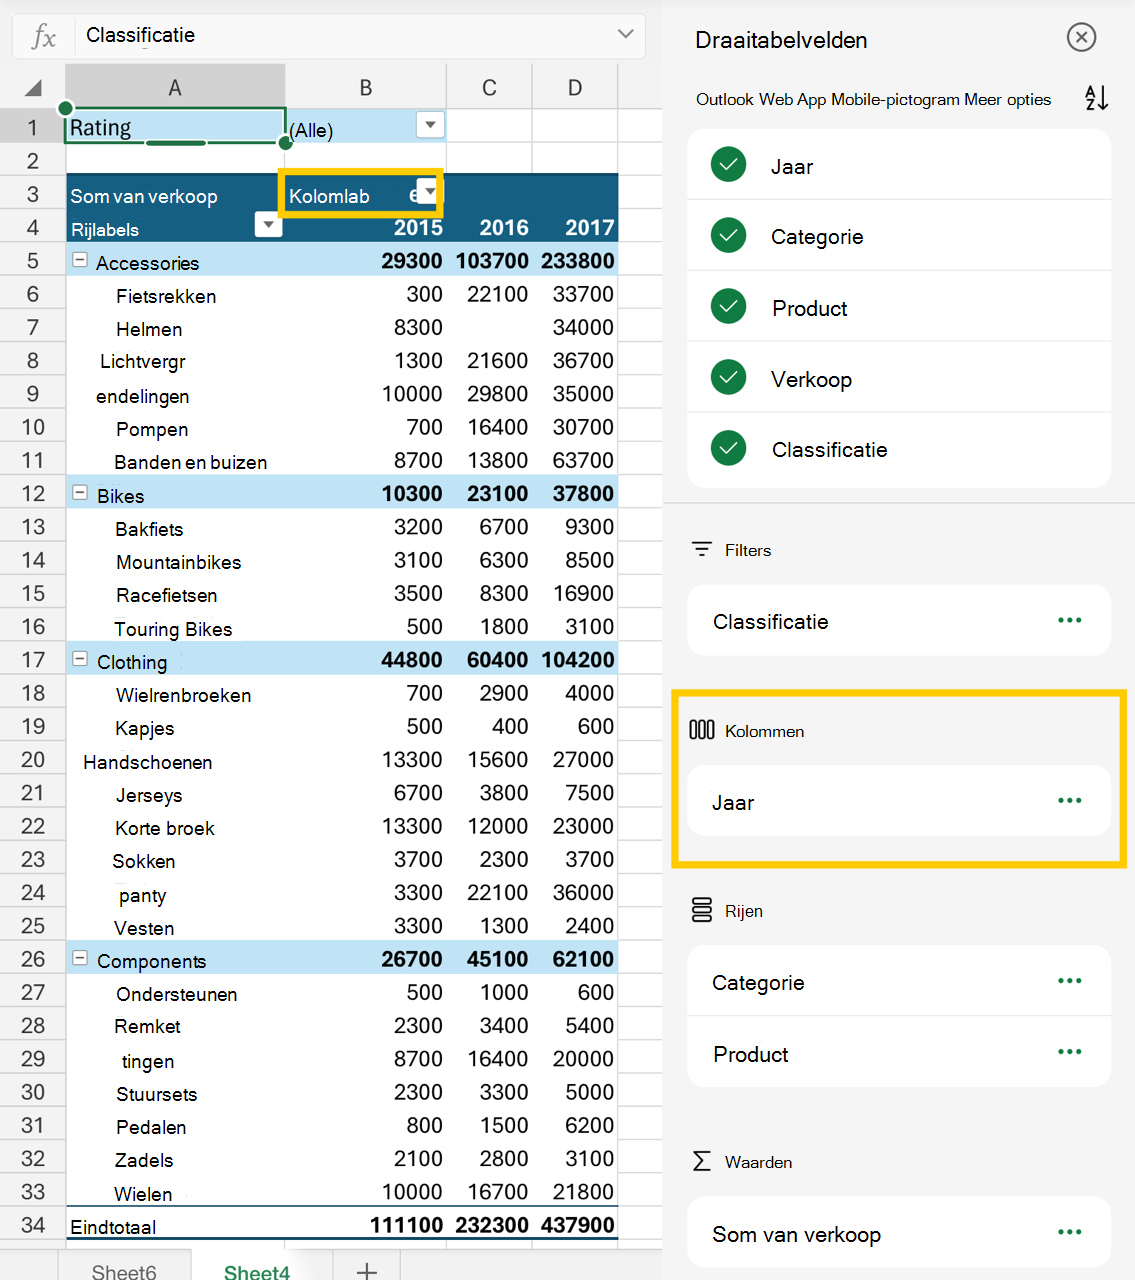Sort fields with the A-Z icon
The height and width of the screenshot is (1280, 1135).
click(1096, 98)
